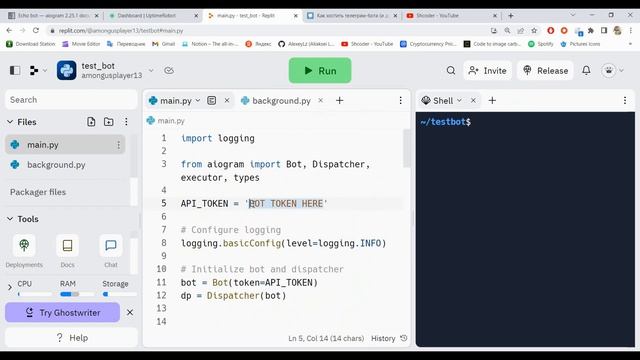Dismiss the Try Ghostwriter banner
Screen dimensions: 640x360
[x=130, y=313]
